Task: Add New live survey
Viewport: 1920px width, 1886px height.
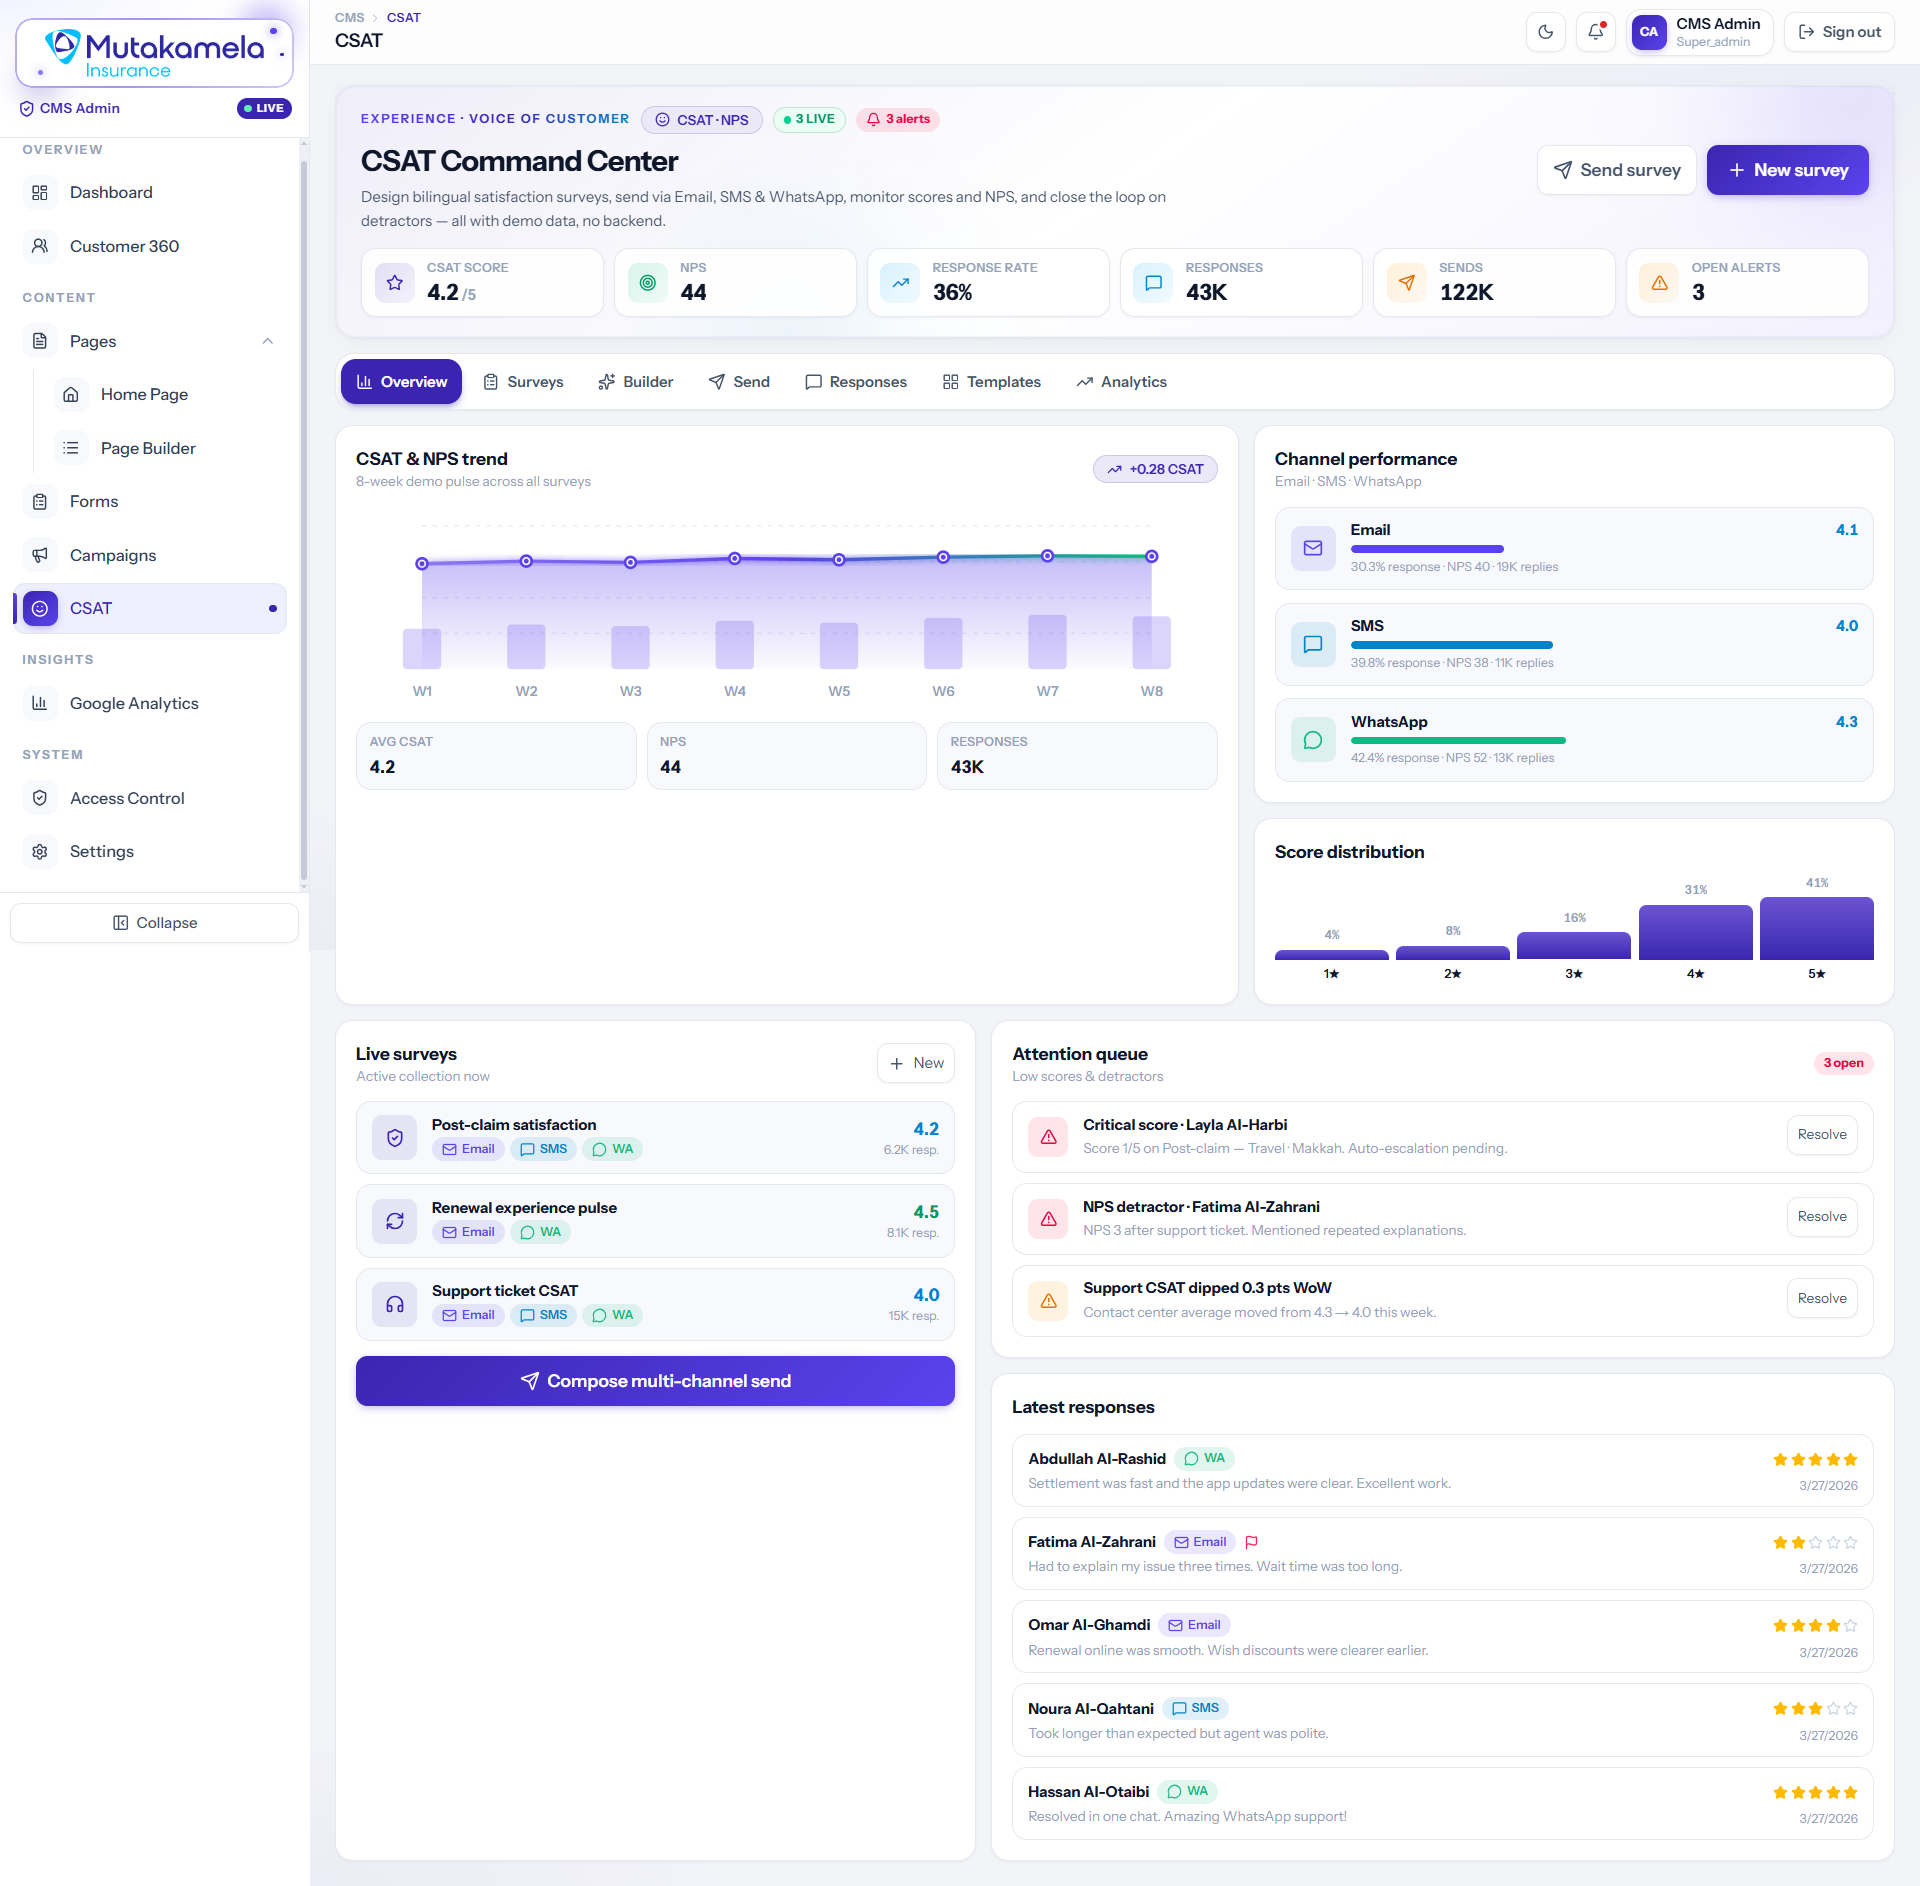Action: click(916, 1063)
